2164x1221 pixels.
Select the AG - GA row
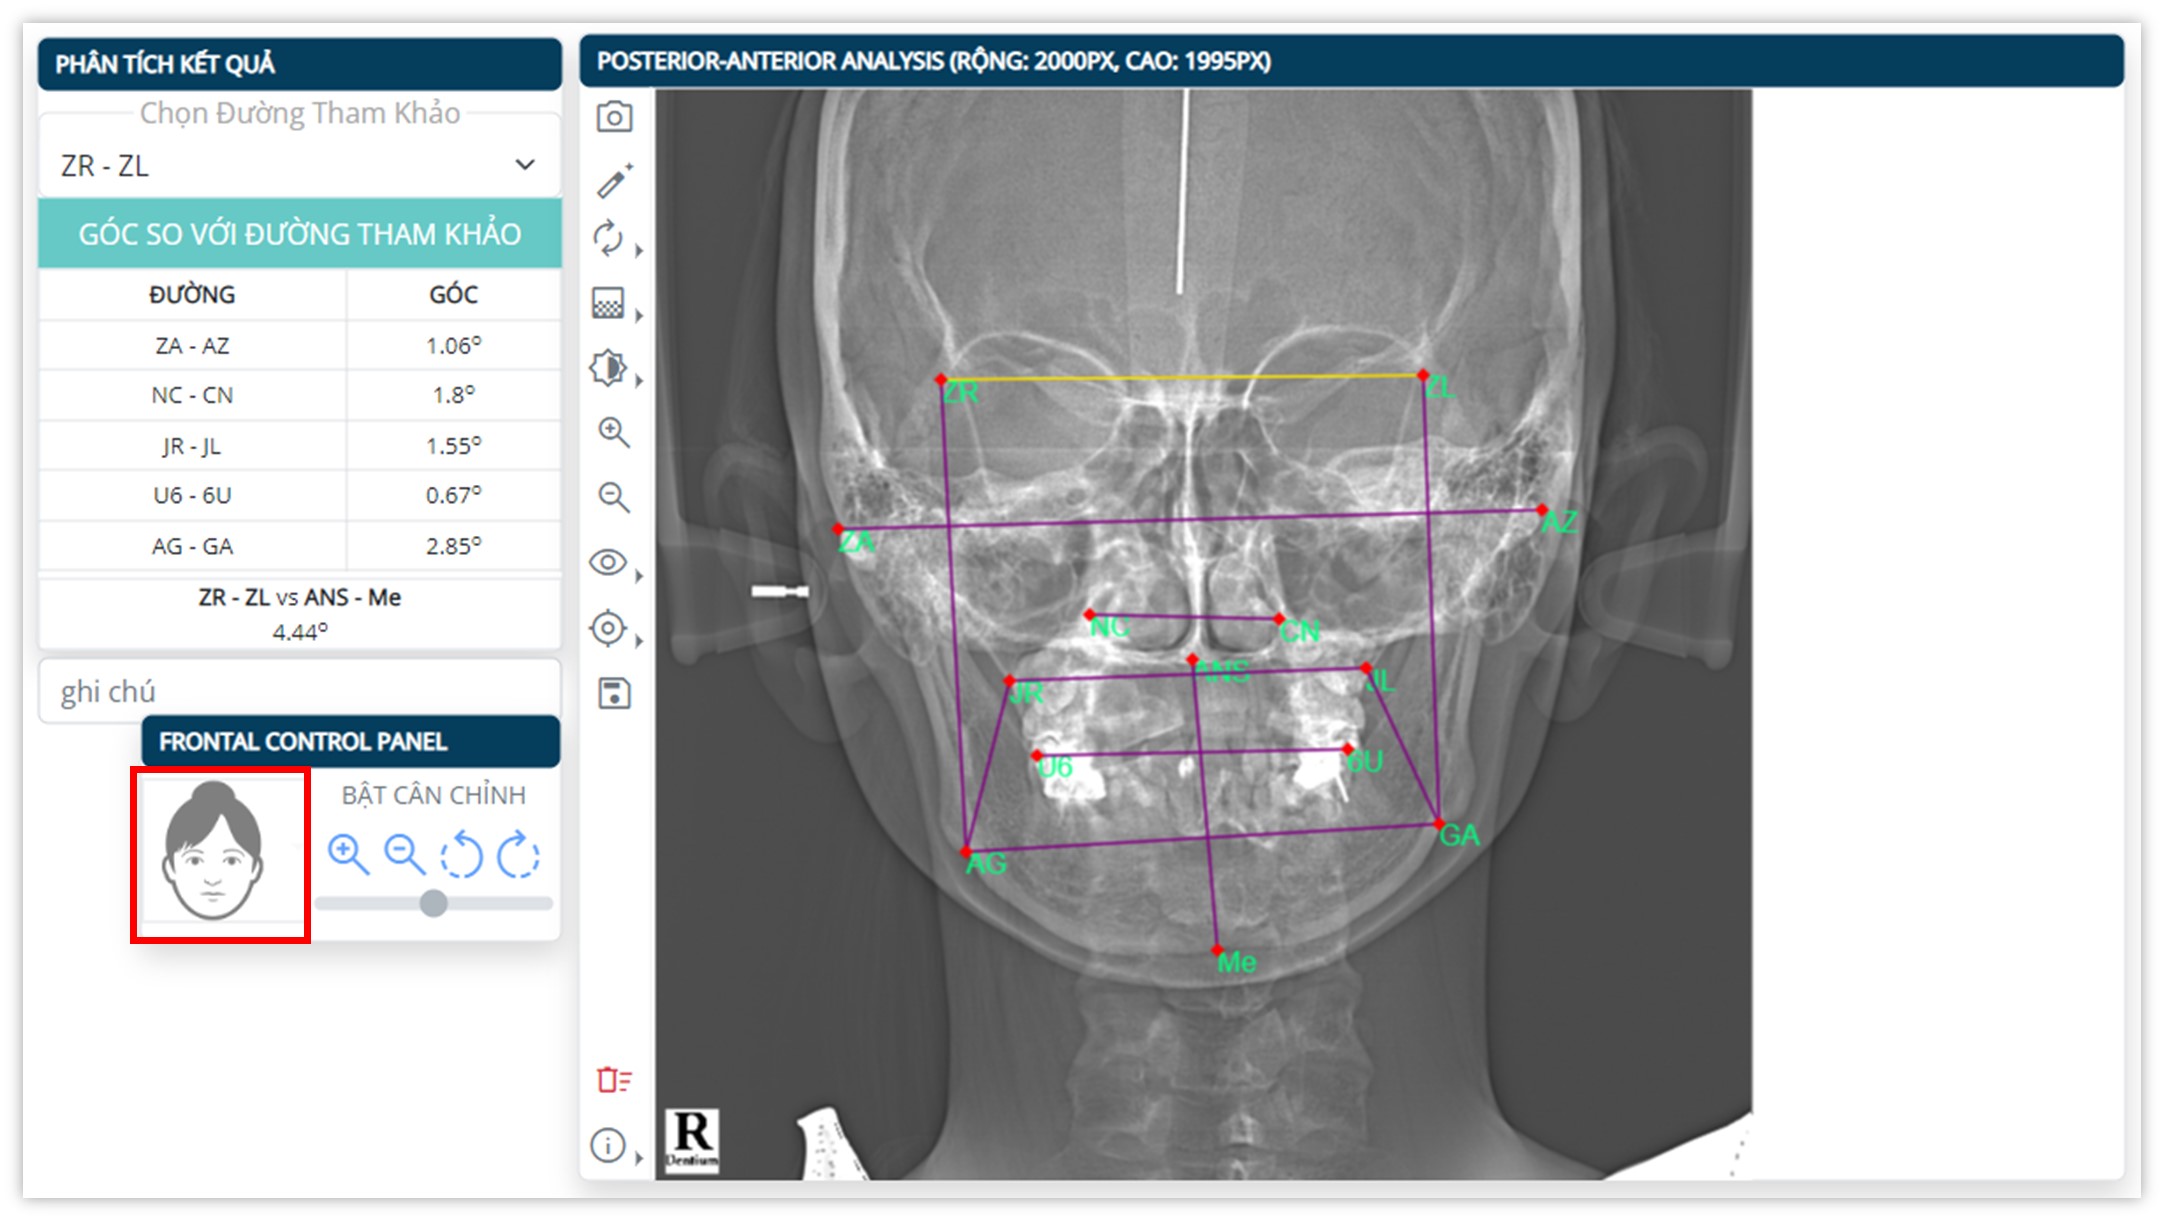pyautogui.click(x=299, y=546)
